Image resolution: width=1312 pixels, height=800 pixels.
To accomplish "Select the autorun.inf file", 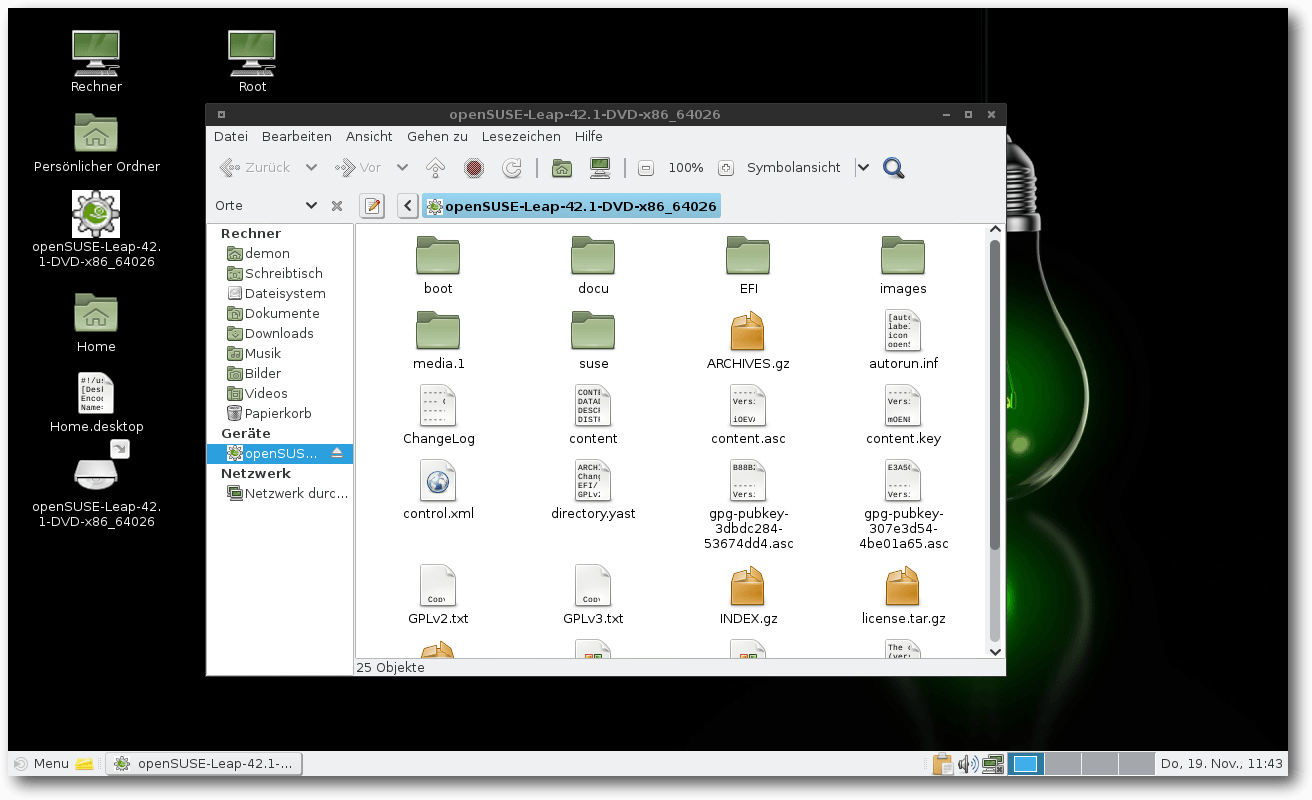I will 903,341.
